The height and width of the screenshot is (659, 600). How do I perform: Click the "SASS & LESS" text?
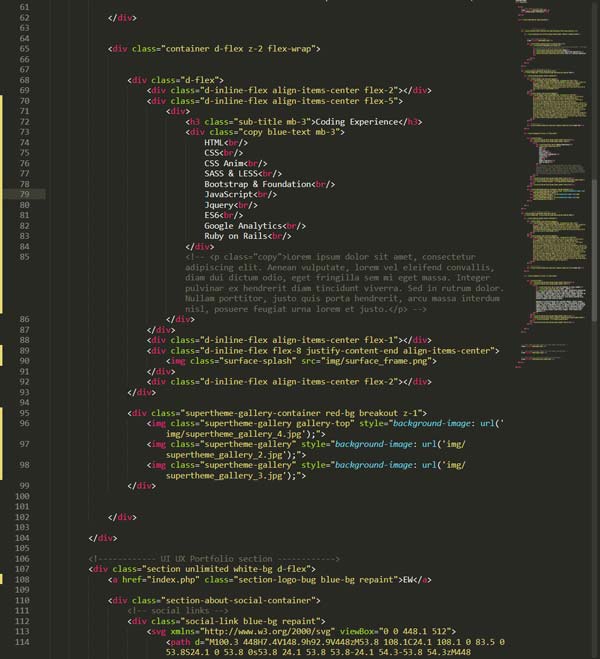coord(231,174)
